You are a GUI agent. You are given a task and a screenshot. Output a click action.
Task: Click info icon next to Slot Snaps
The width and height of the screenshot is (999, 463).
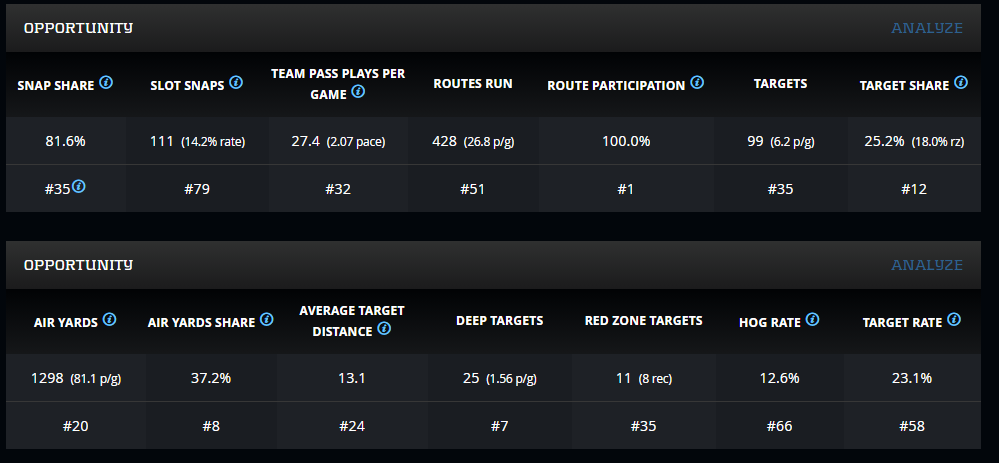[x=235, y=83]
